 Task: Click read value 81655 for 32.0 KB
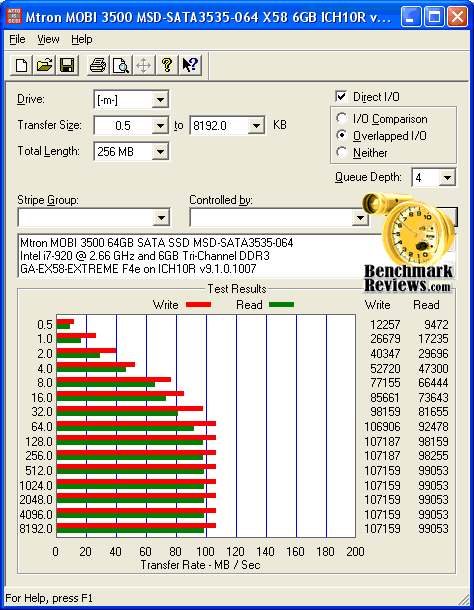pyautogui.click(x=433, y=412)
